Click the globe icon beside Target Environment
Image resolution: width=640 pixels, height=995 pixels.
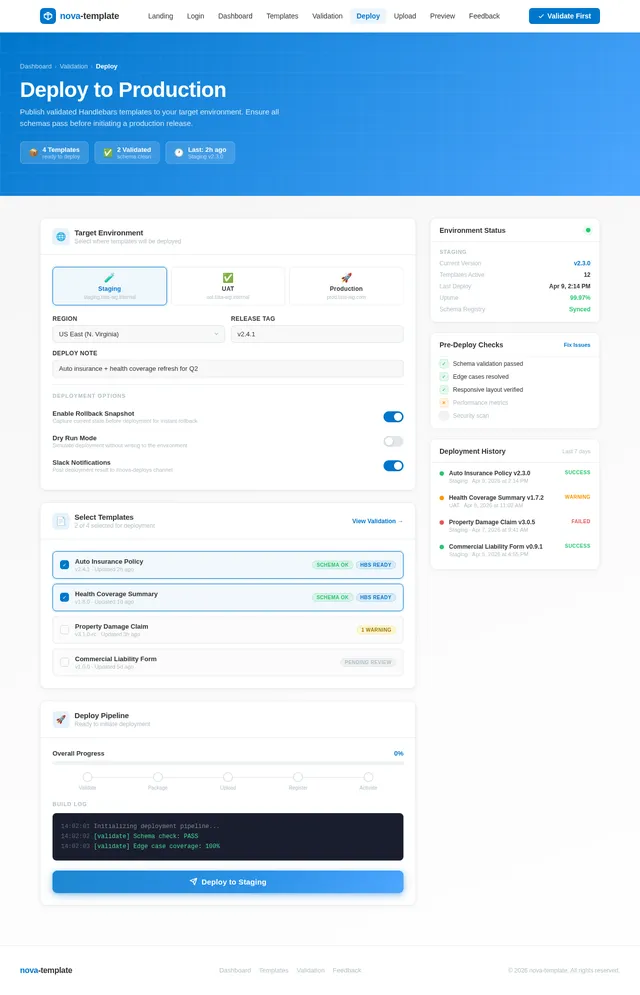click(x=61, y=237)
